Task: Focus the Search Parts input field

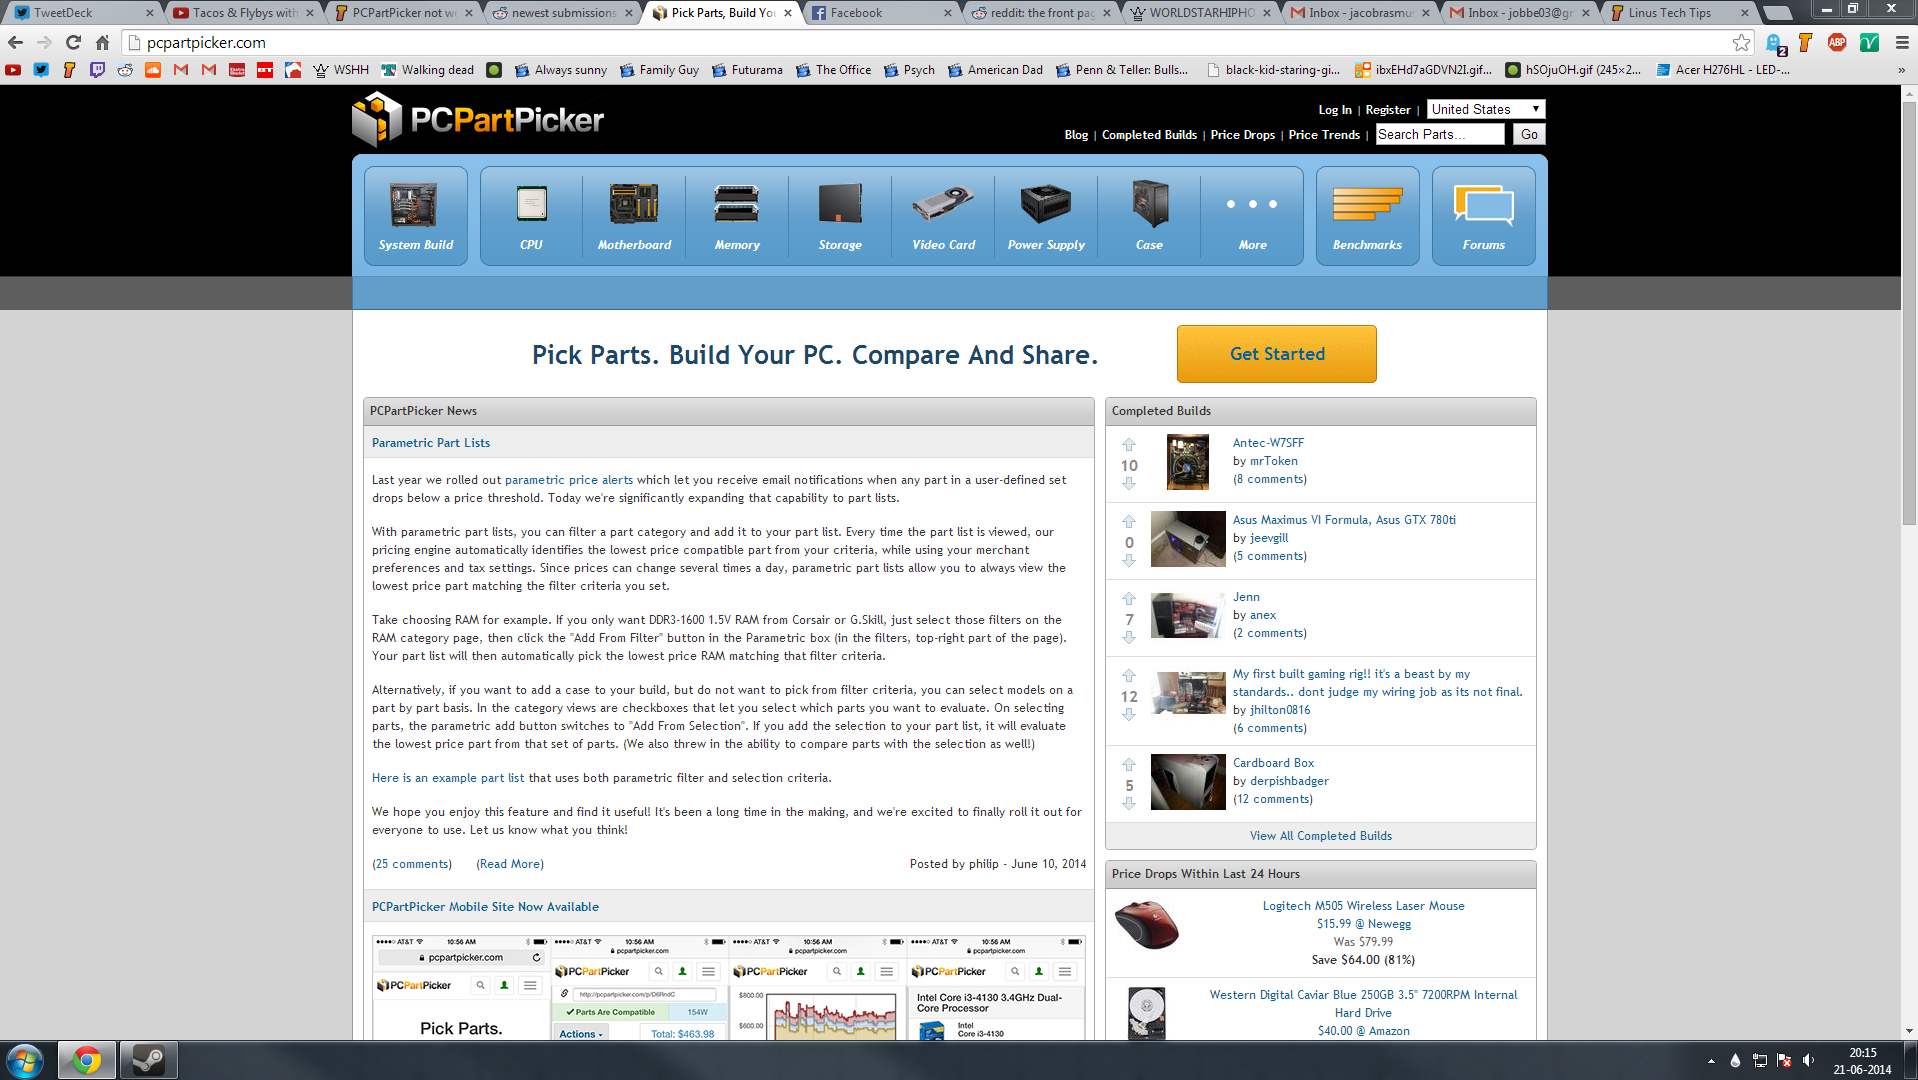Action: (x=1440, y=134)
